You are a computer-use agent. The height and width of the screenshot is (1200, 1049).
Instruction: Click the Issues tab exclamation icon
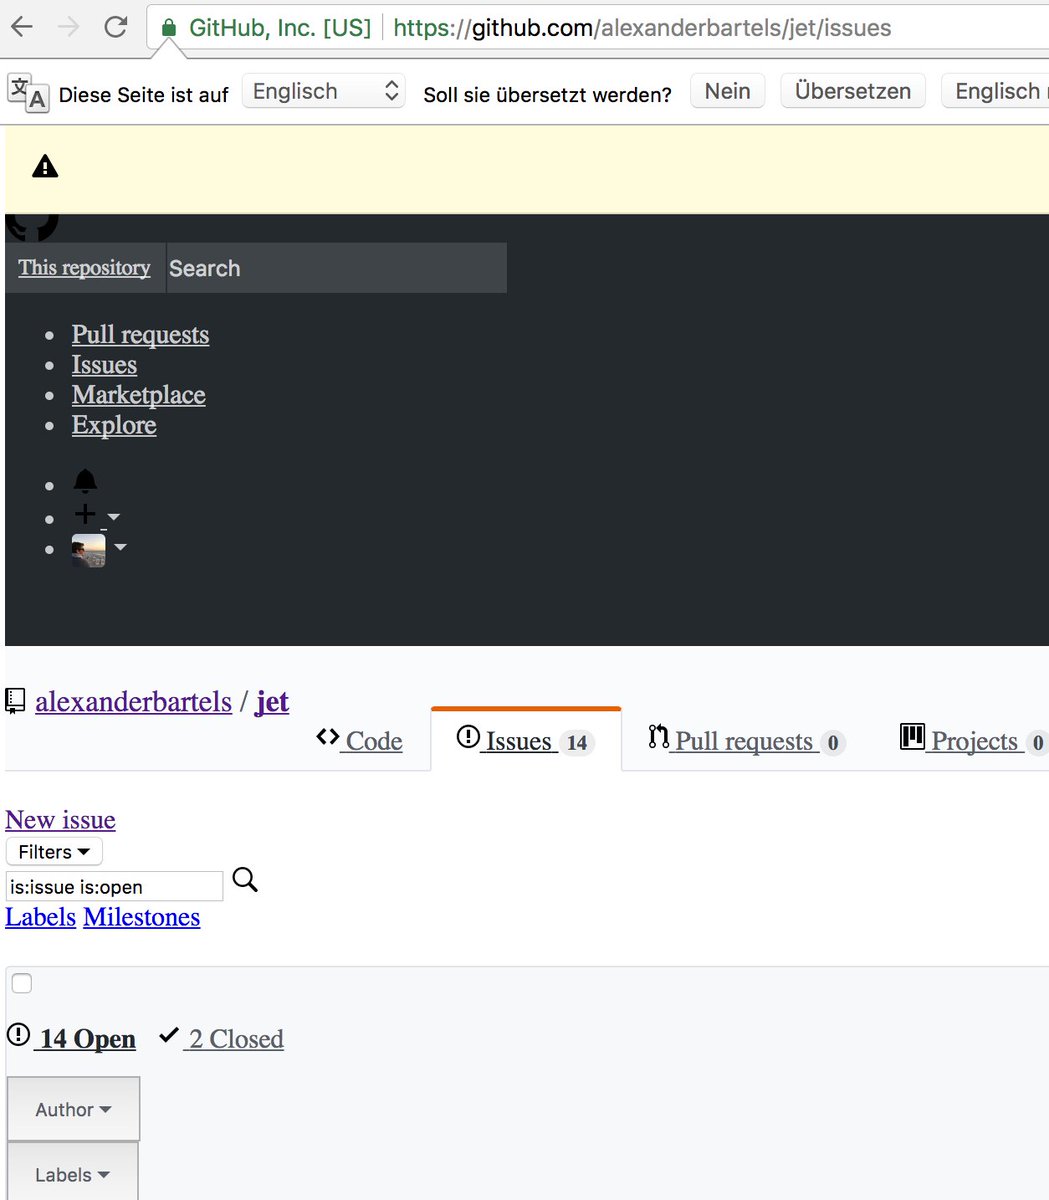pos(468,737)
